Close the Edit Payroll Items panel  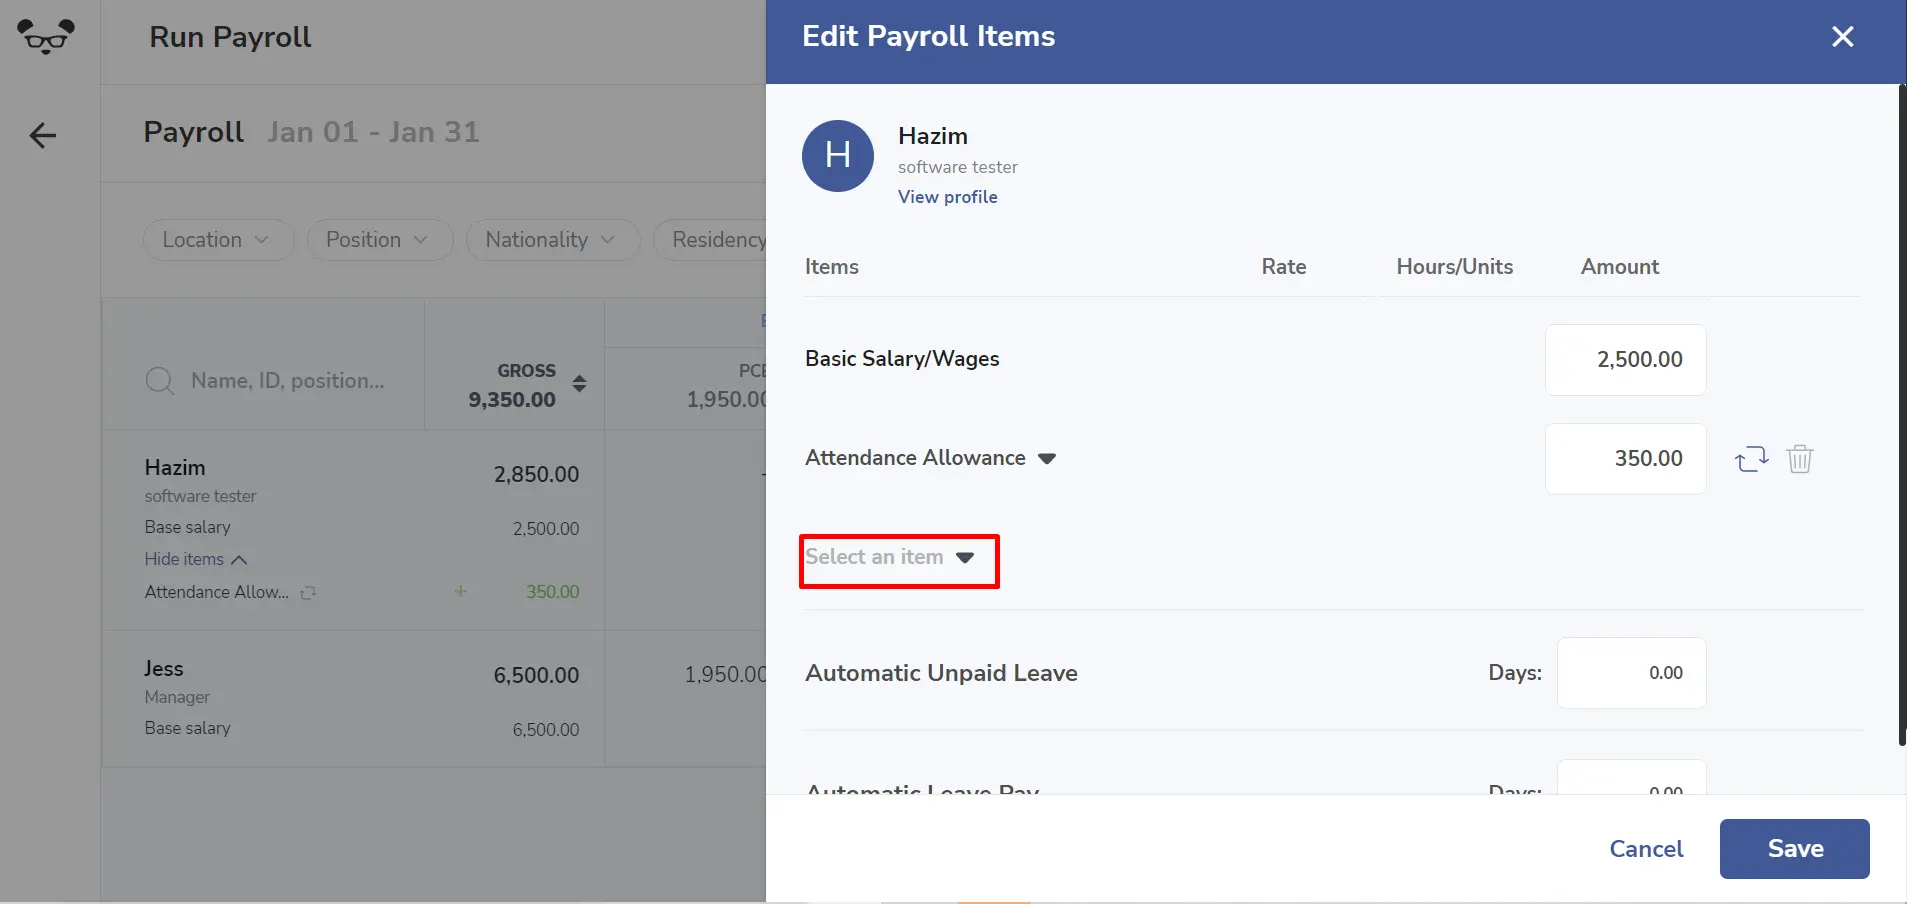click(1842, 37)
